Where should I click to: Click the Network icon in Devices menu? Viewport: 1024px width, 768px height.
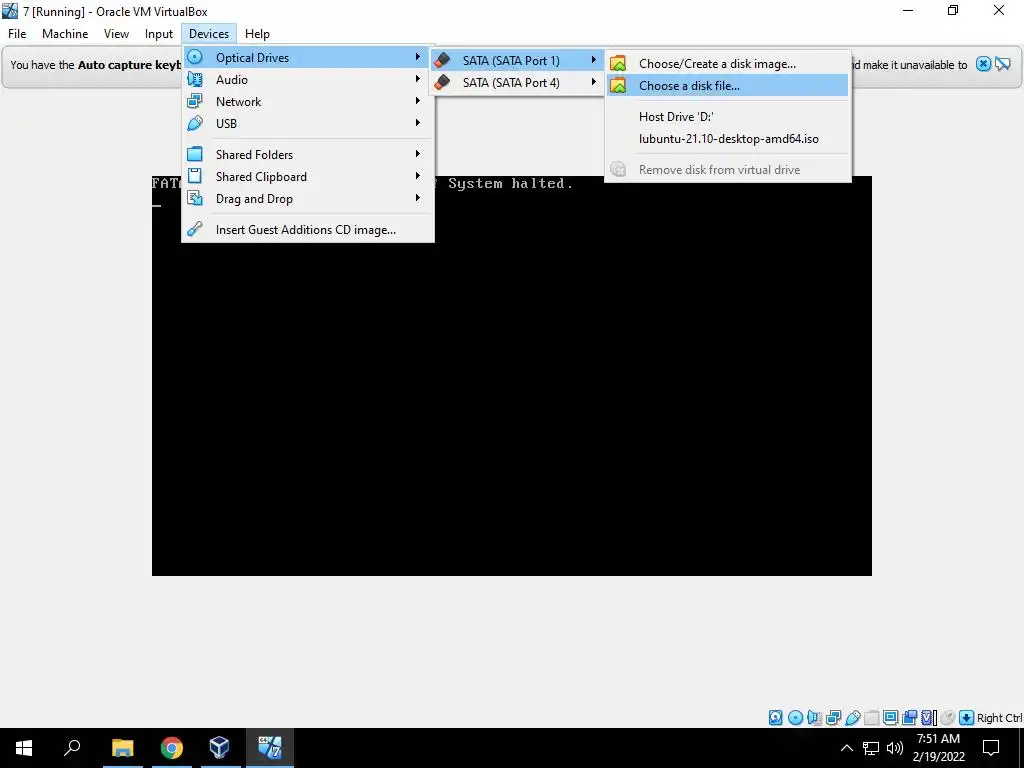click(195, 101)
